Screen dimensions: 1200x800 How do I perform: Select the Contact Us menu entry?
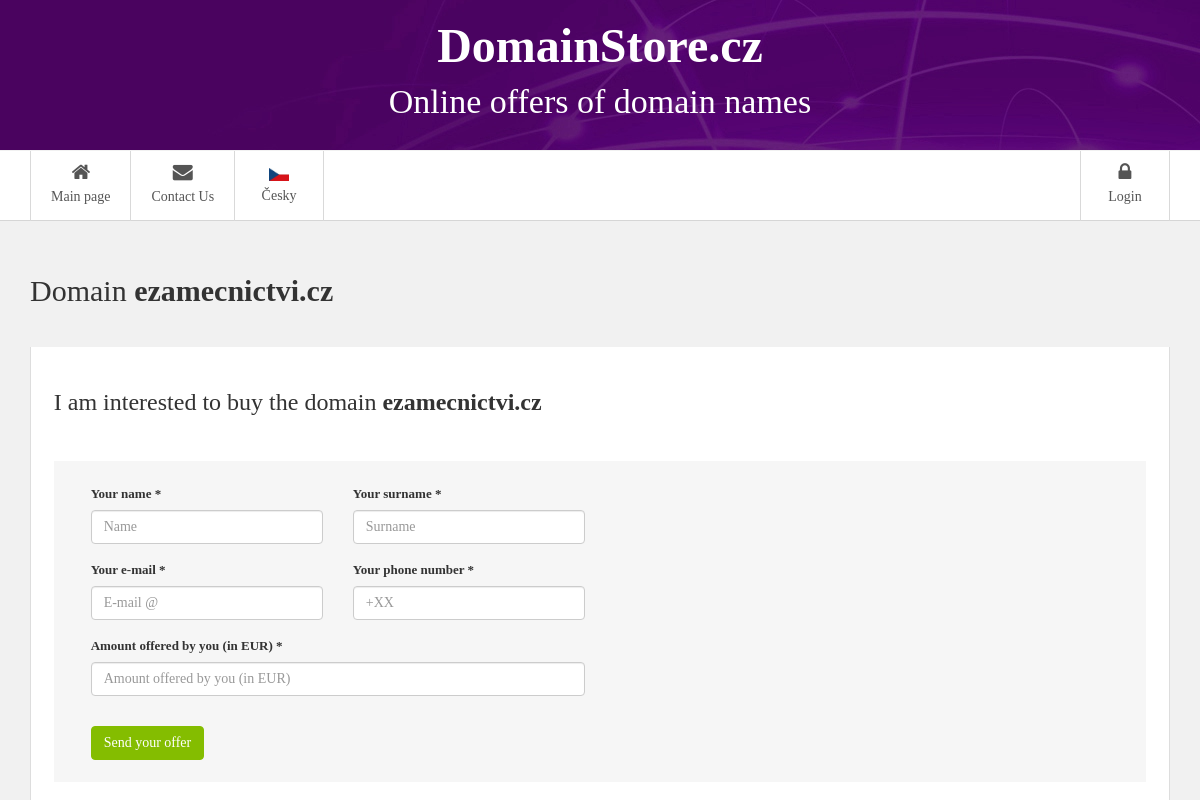[182, 196]
